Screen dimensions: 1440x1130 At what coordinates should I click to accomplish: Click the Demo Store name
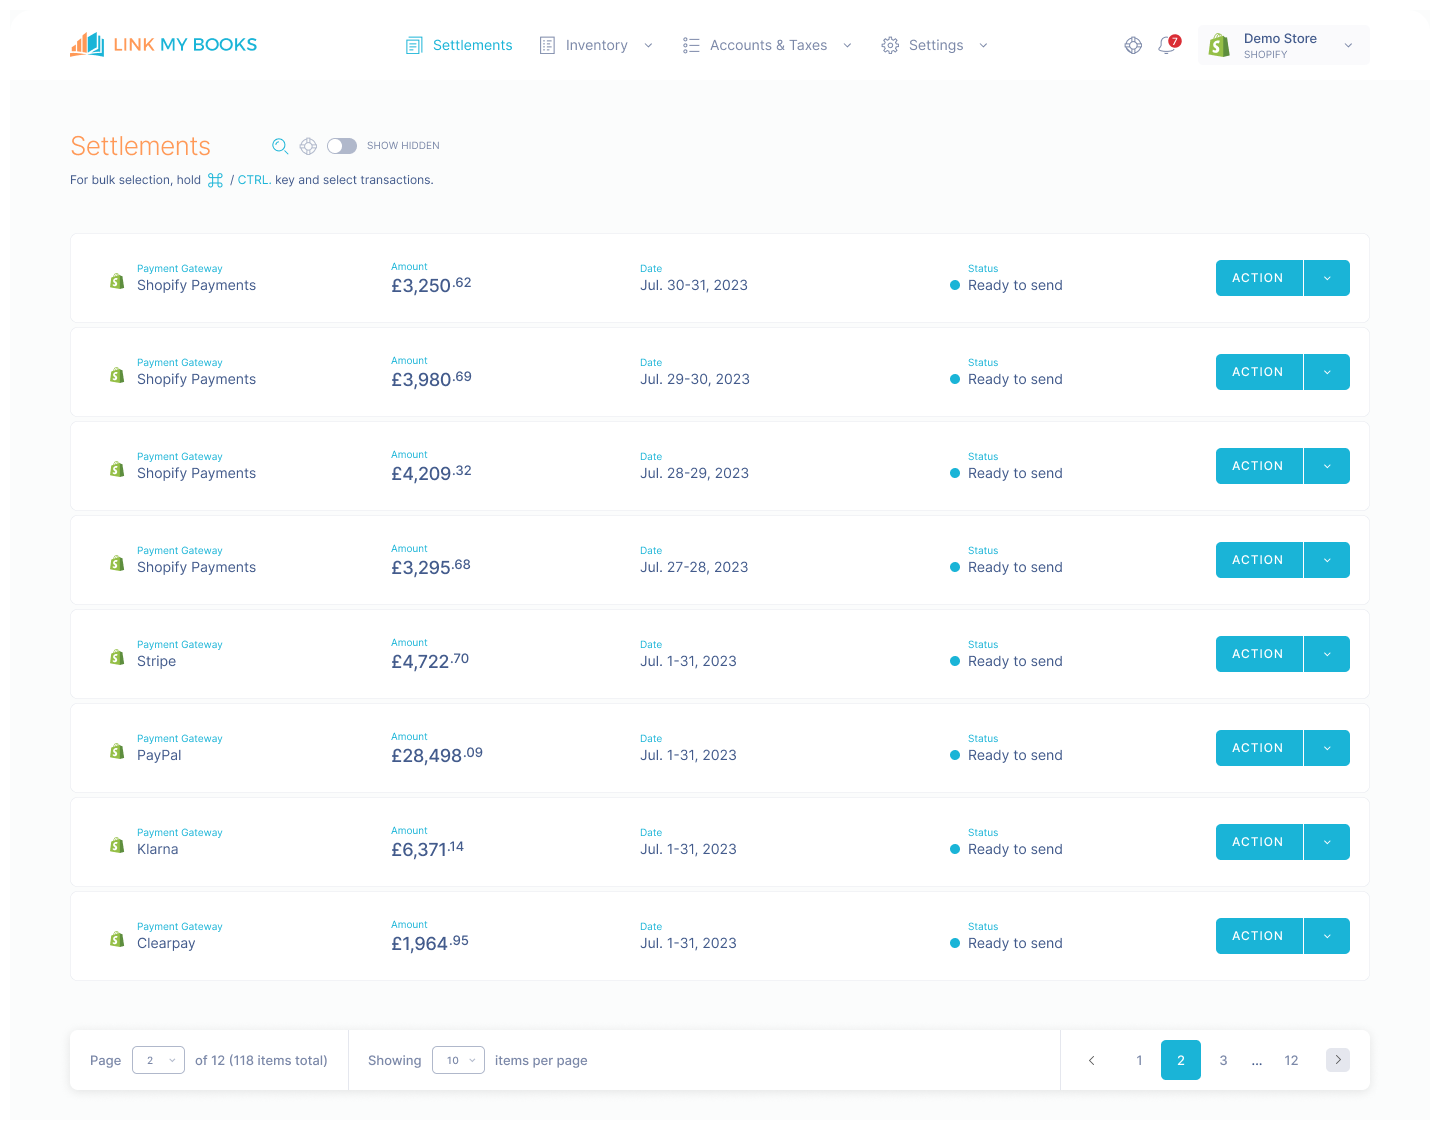tap(1280, 38)
